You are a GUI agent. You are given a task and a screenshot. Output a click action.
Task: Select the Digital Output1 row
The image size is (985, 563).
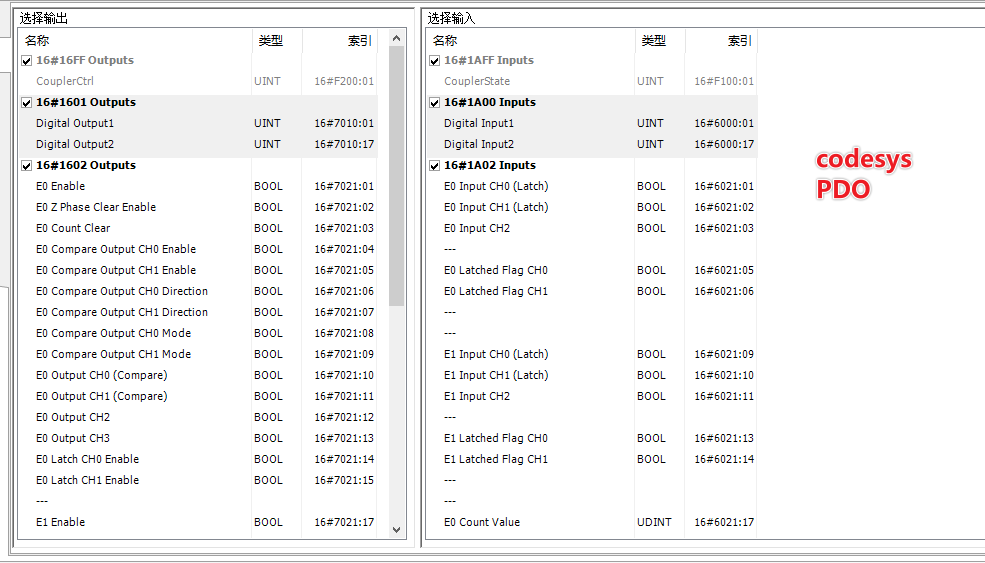pyautogui.click(x=198, y=123)
